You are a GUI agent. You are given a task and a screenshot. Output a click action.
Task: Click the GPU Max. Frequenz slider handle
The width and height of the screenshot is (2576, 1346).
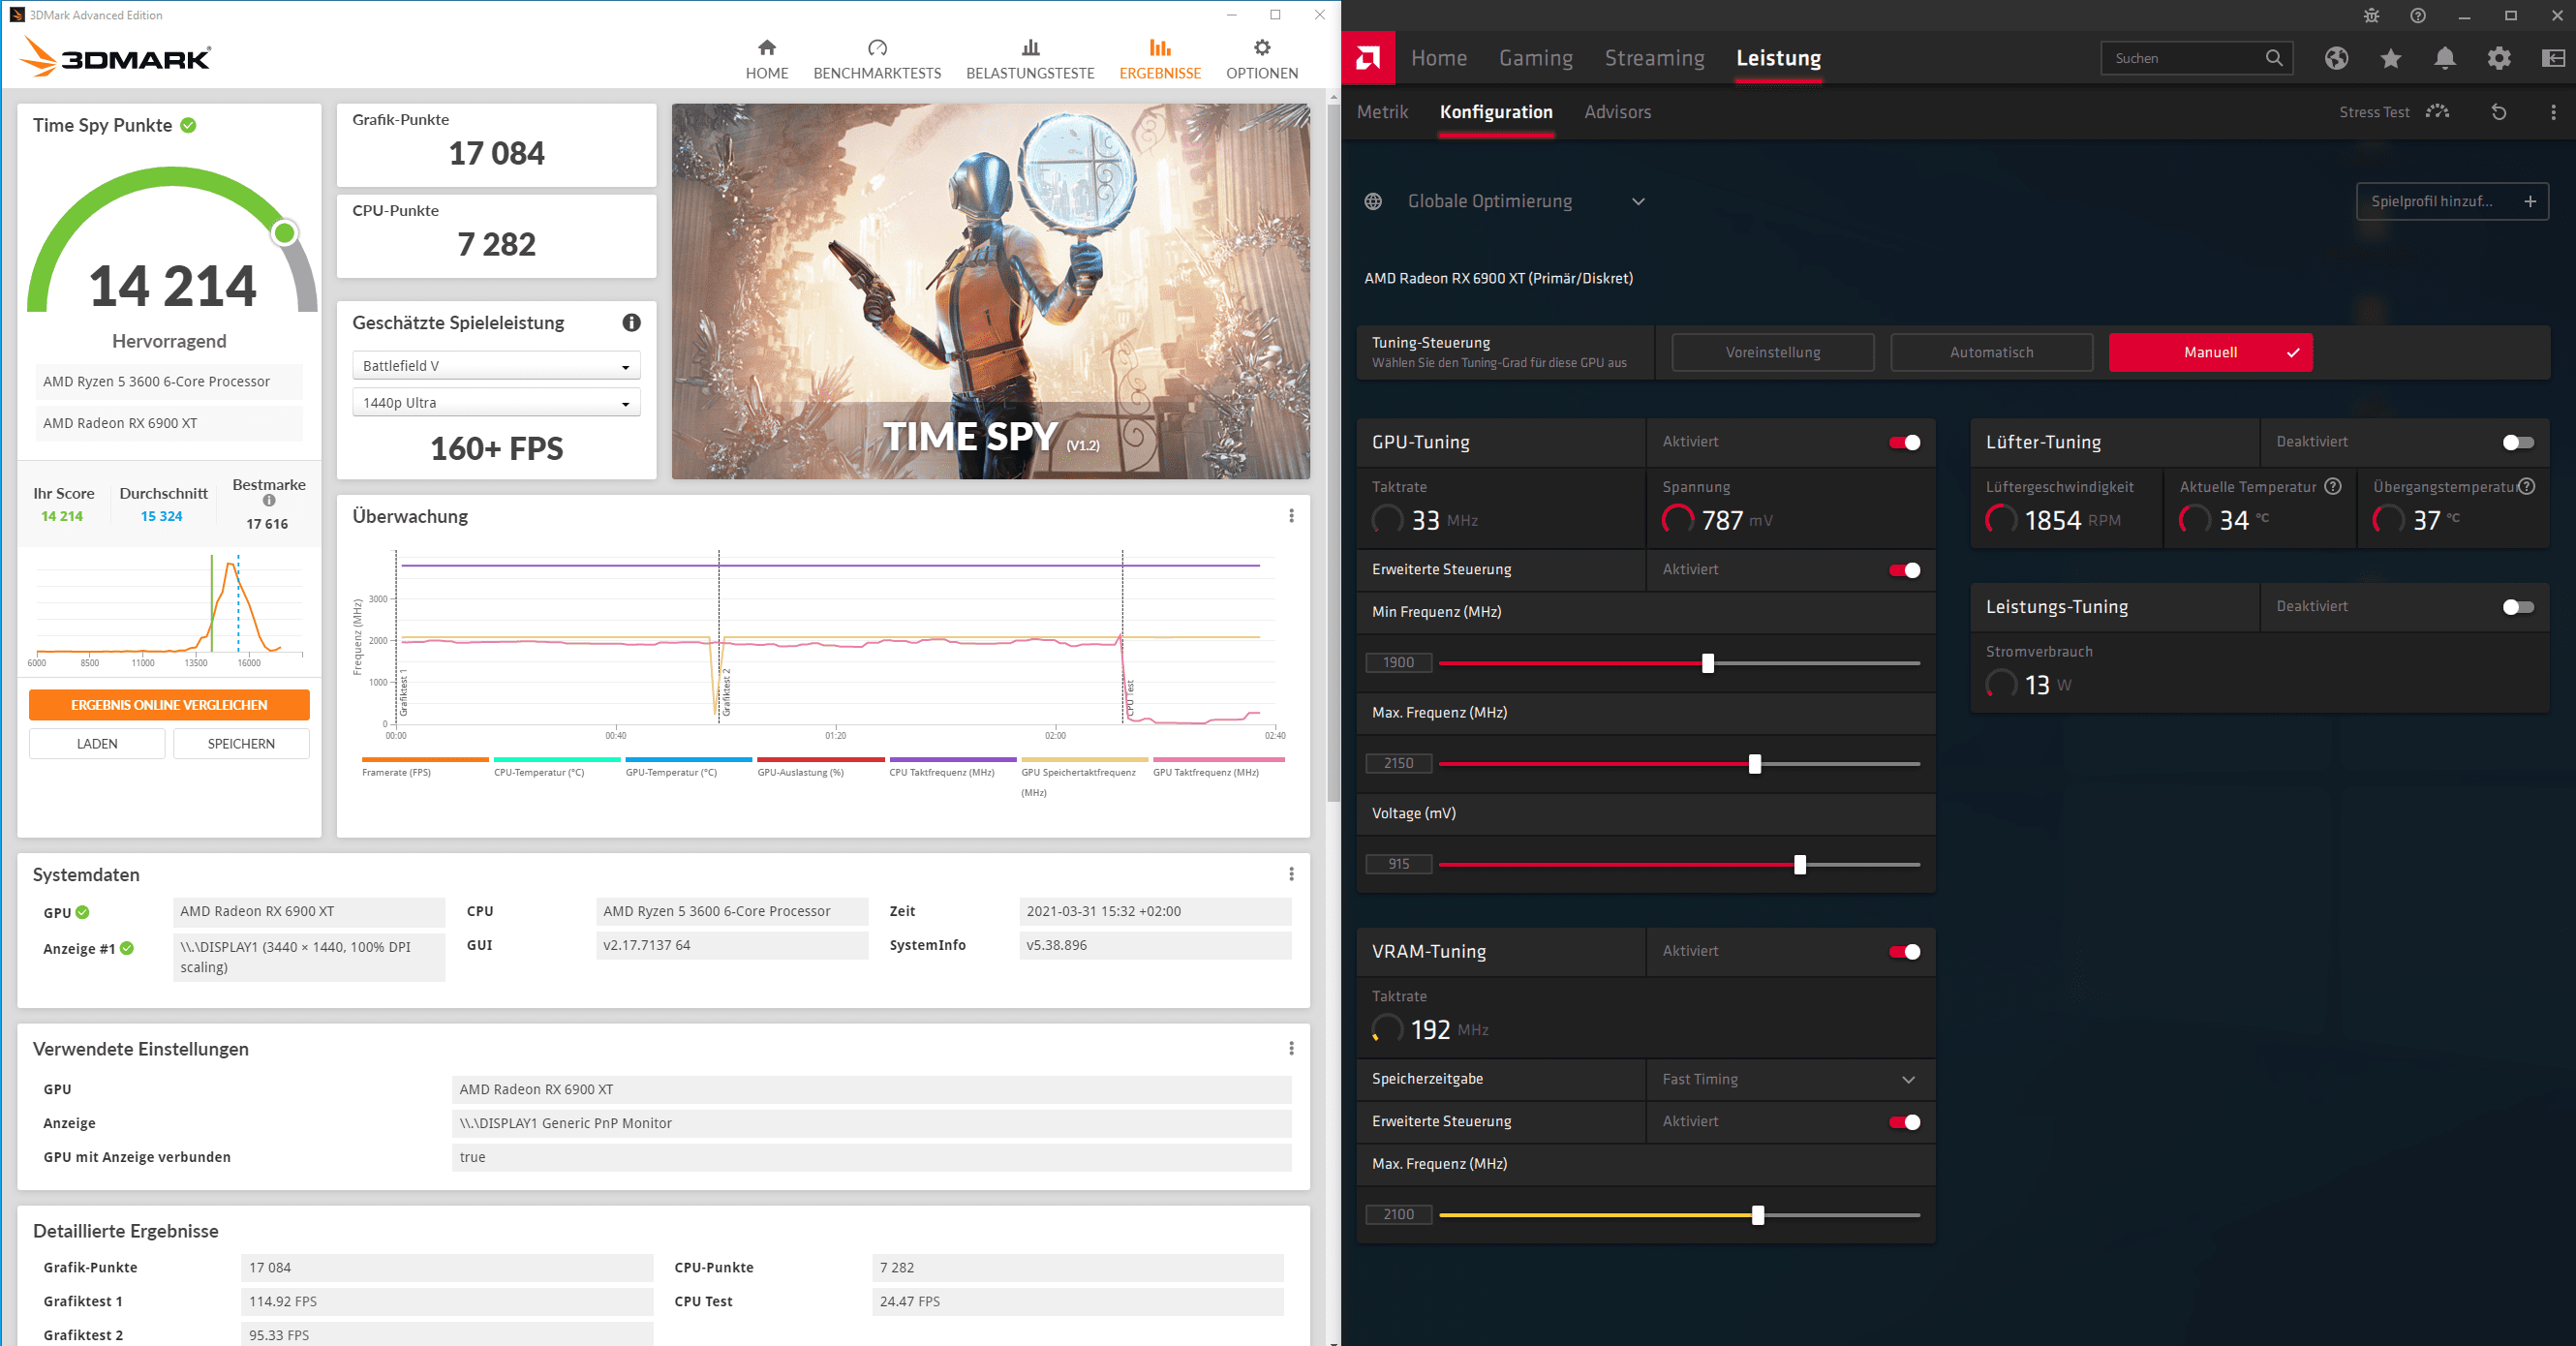click(1755, 764)
